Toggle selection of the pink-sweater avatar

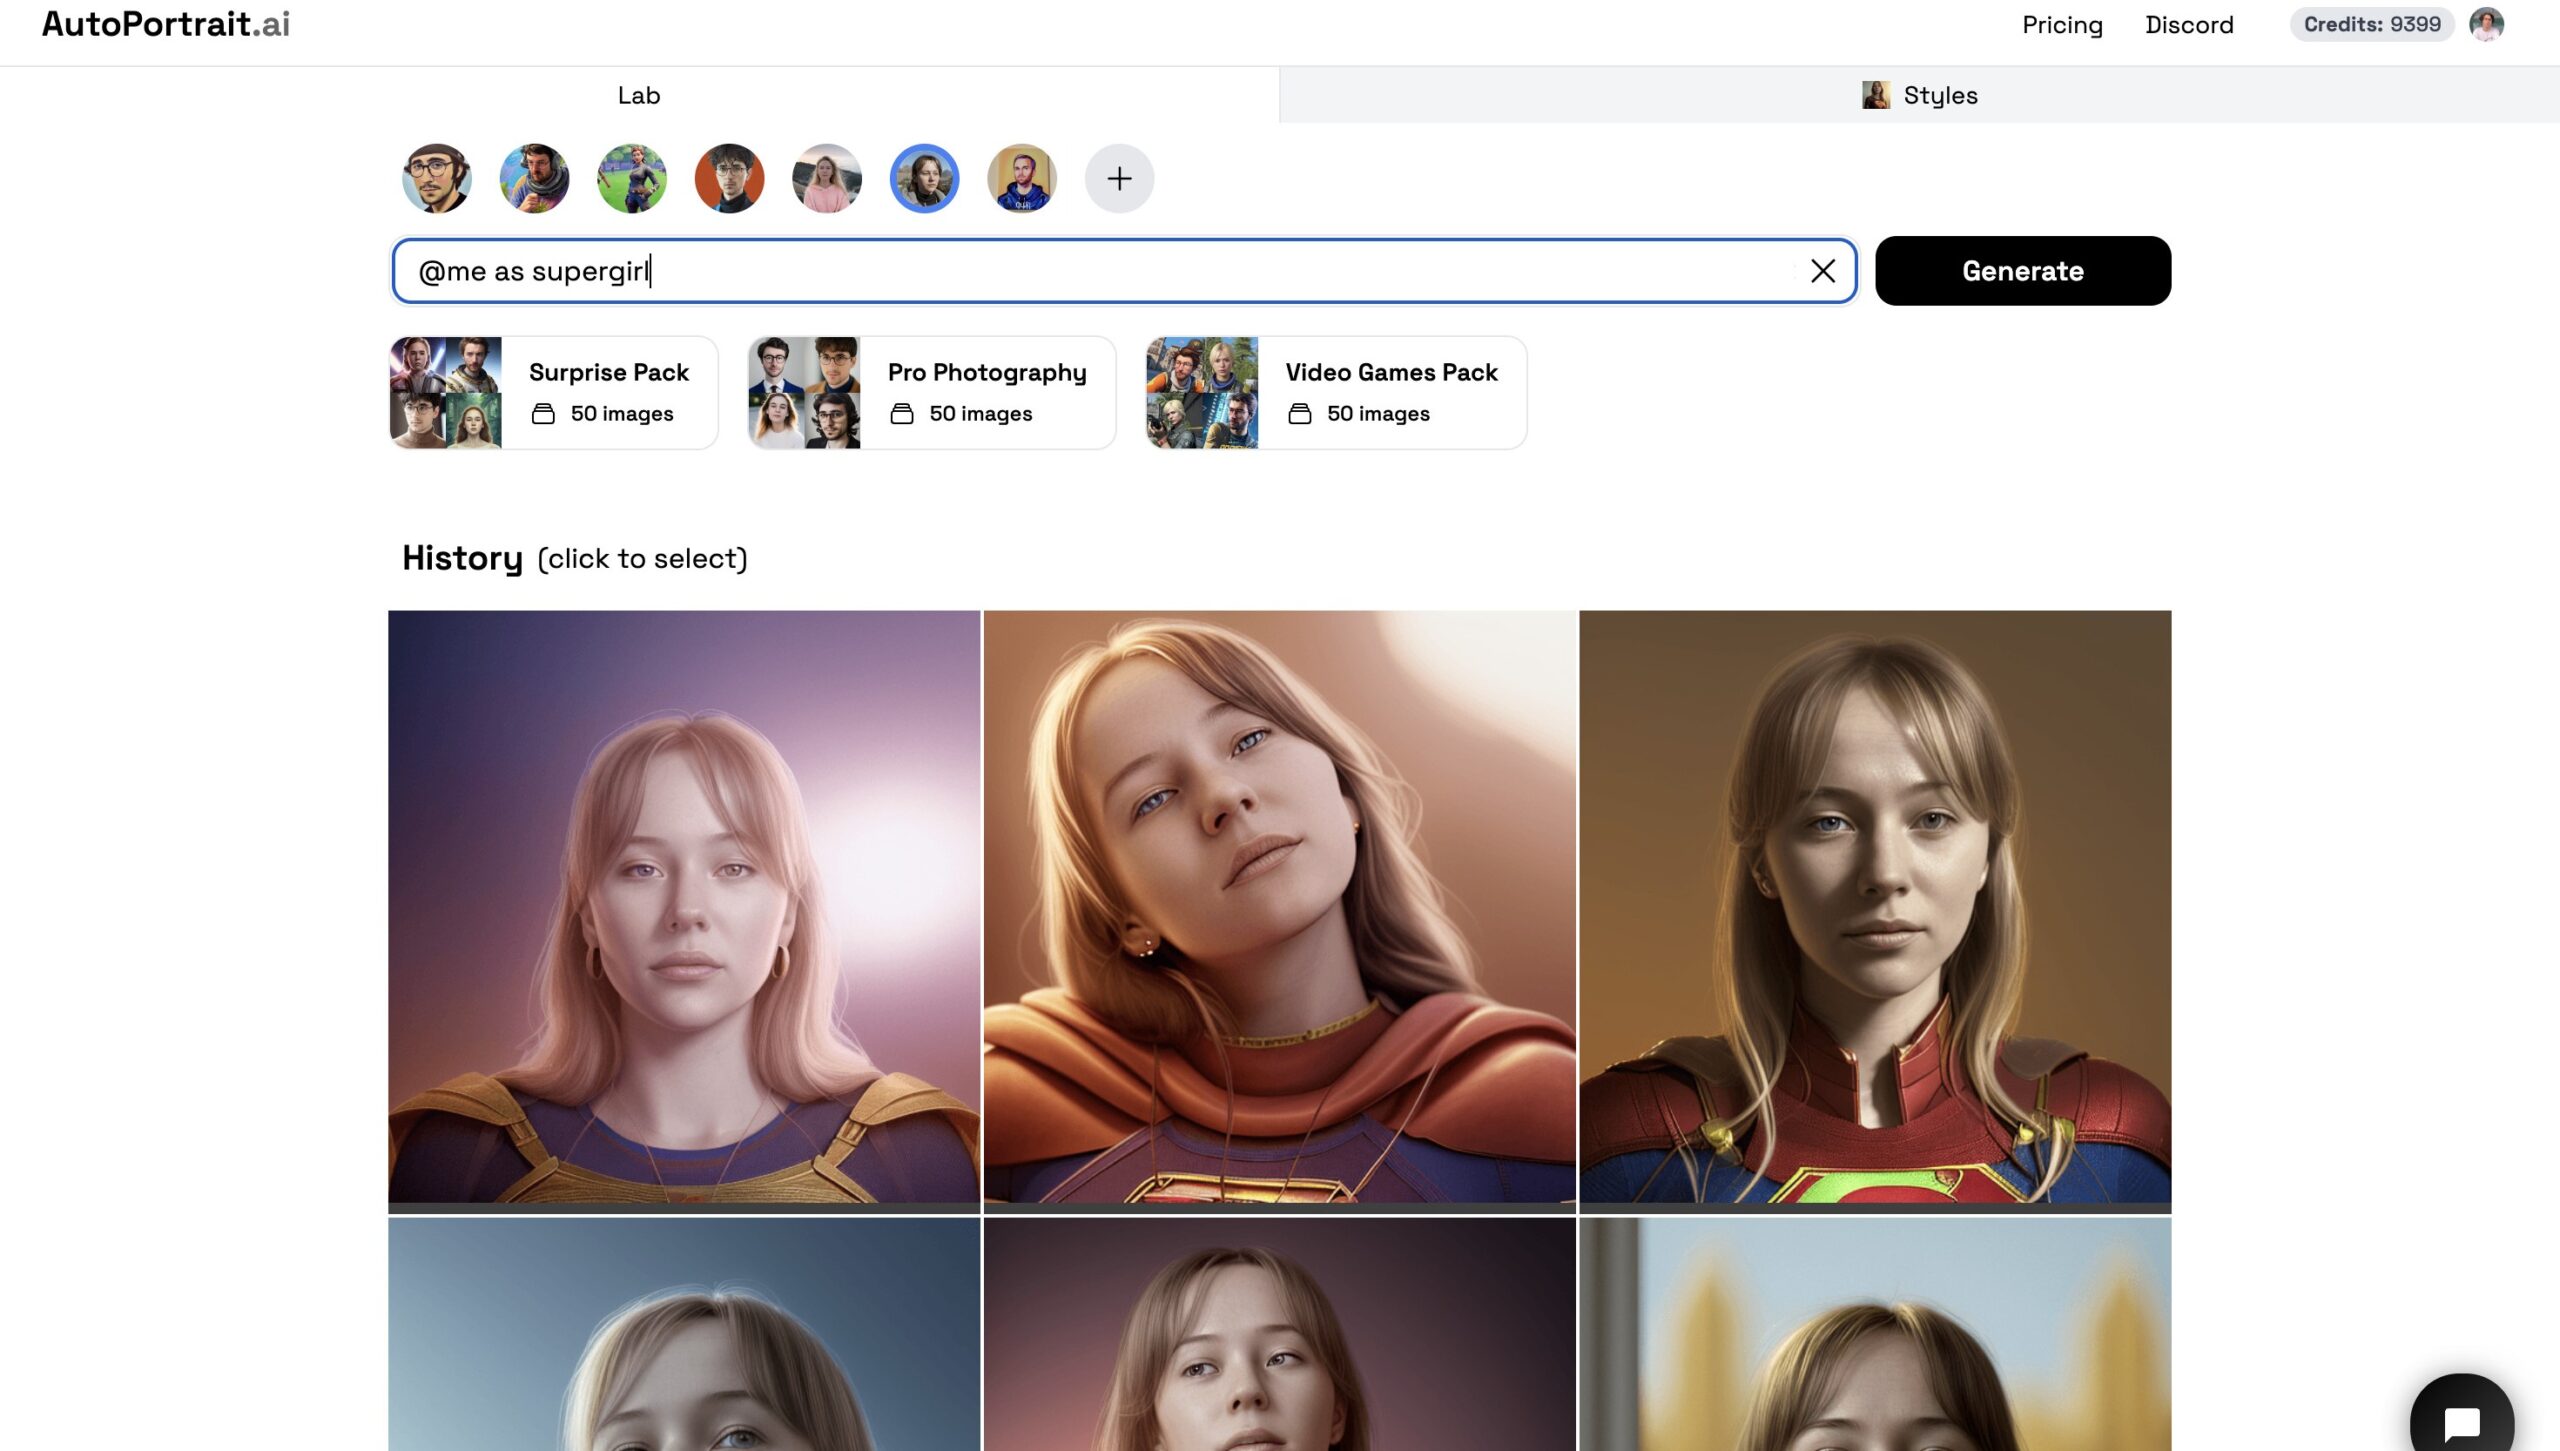point(826,178)
